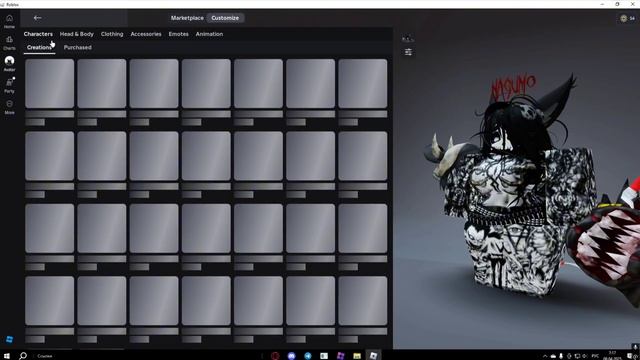Click the Roblox taskbar icon
Viewport: 640px width, 360px height.
click(x=373, y=356)
